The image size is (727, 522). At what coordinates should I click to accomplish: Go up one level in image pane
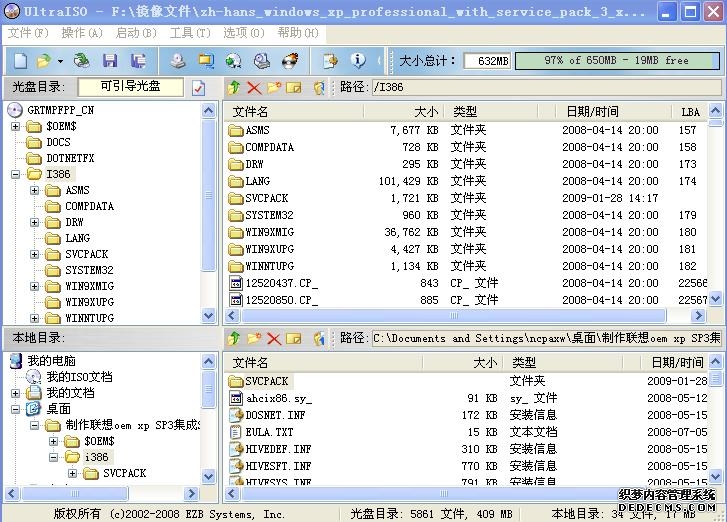(234, 87)
